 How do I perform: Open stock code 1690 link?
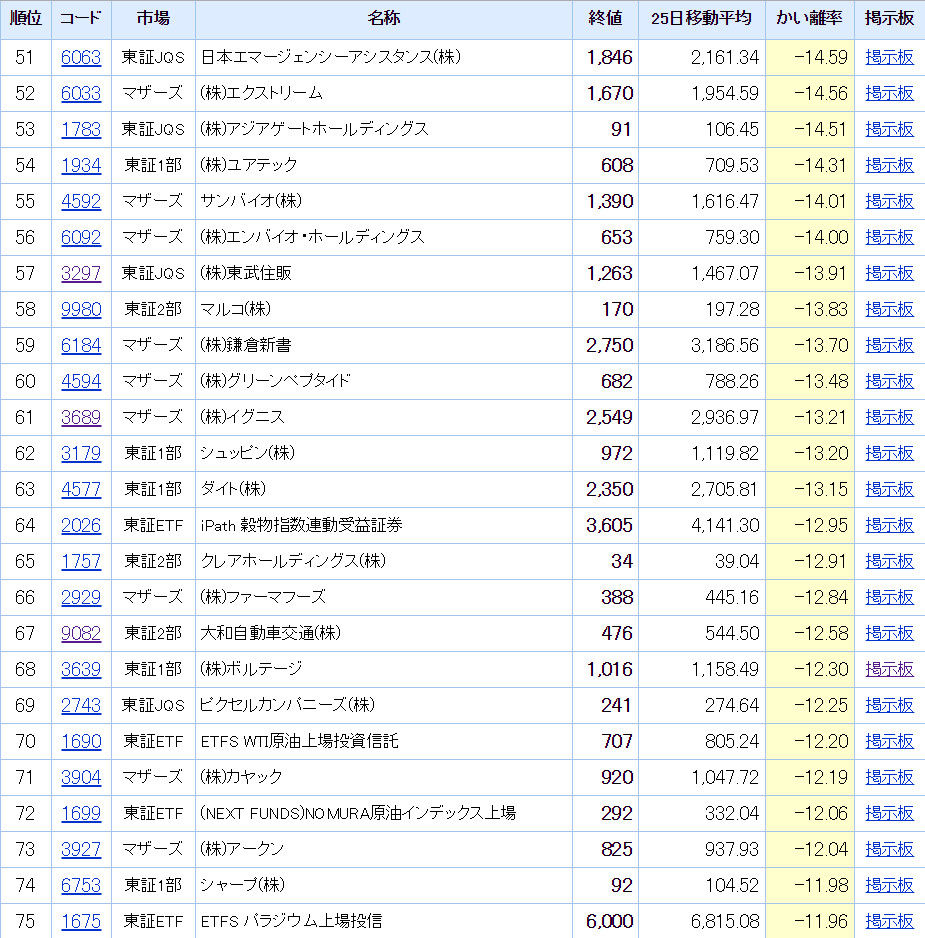tap(81, 741)
